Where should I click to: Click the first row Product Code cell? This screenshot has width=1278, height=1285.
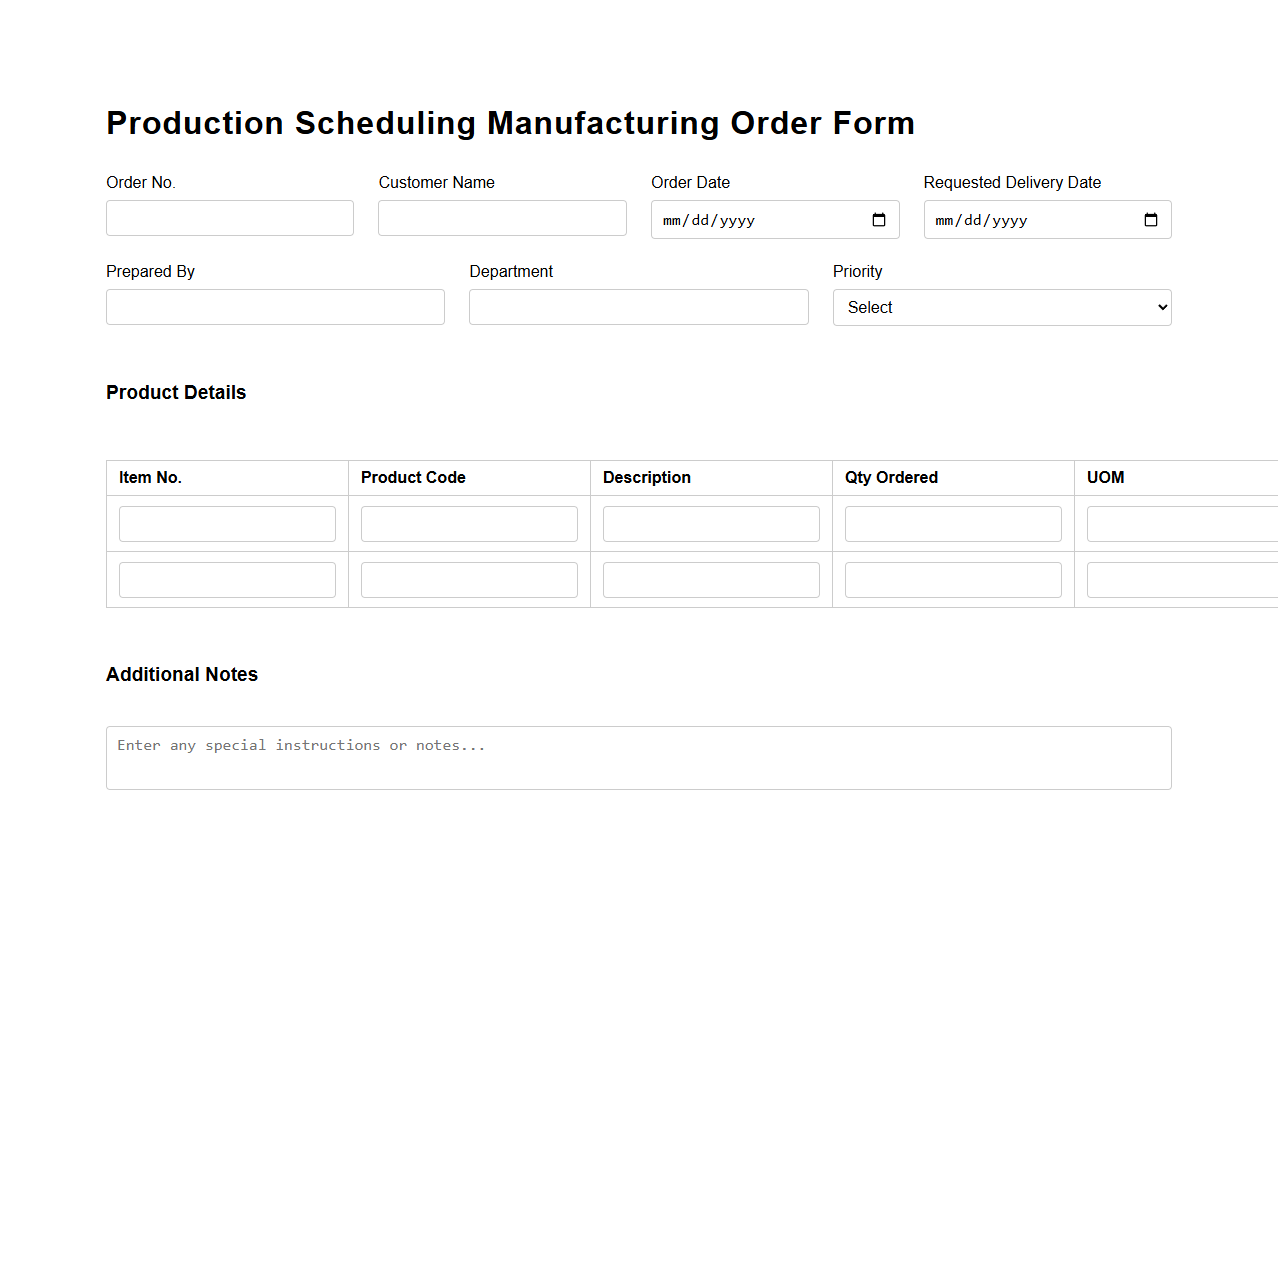point(468,523)
